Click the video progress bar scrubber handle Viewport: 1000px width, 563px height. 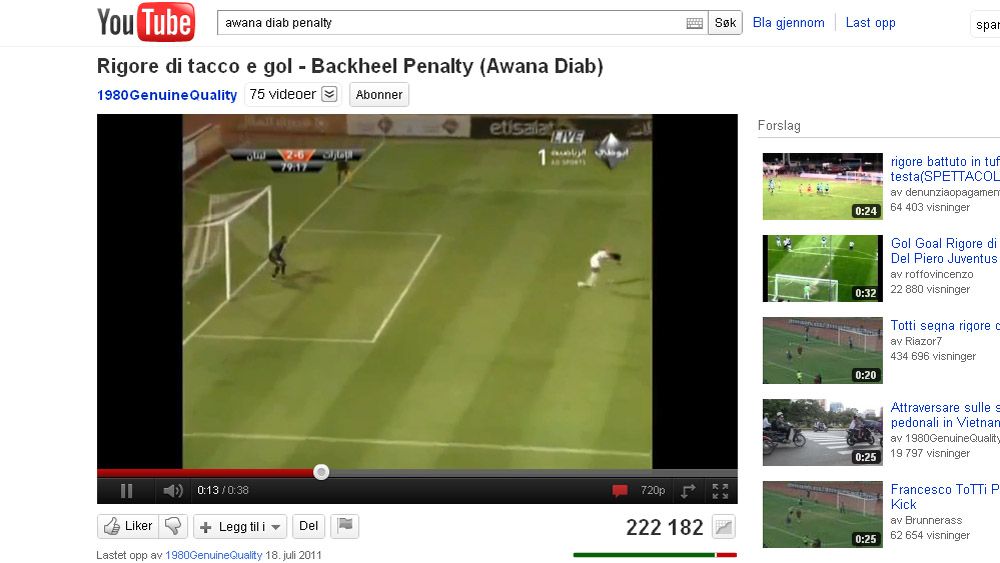tap(321, 472)
